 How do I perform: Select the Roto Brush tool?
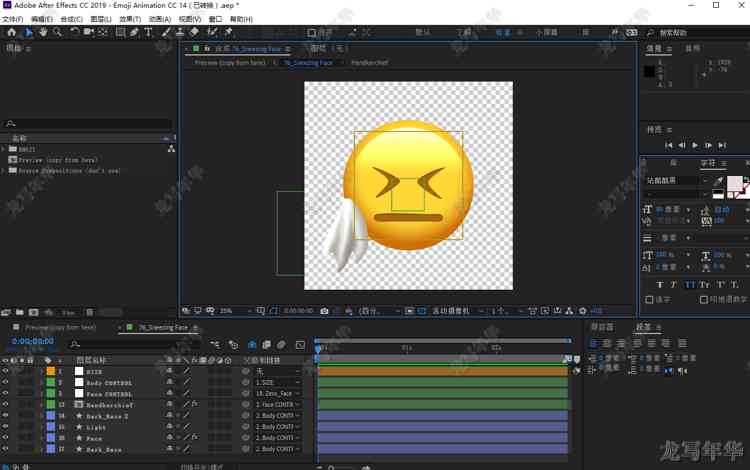[212, 32]
